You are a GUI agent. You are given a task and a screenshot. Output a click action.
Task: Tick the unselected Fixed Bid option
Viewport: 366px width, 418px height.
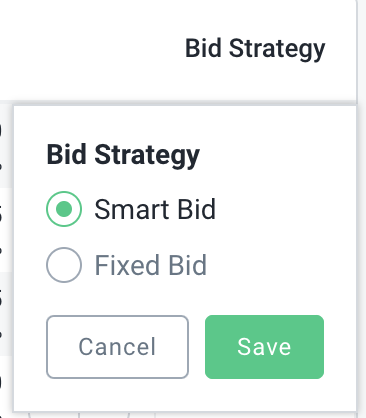pos(64,265)
